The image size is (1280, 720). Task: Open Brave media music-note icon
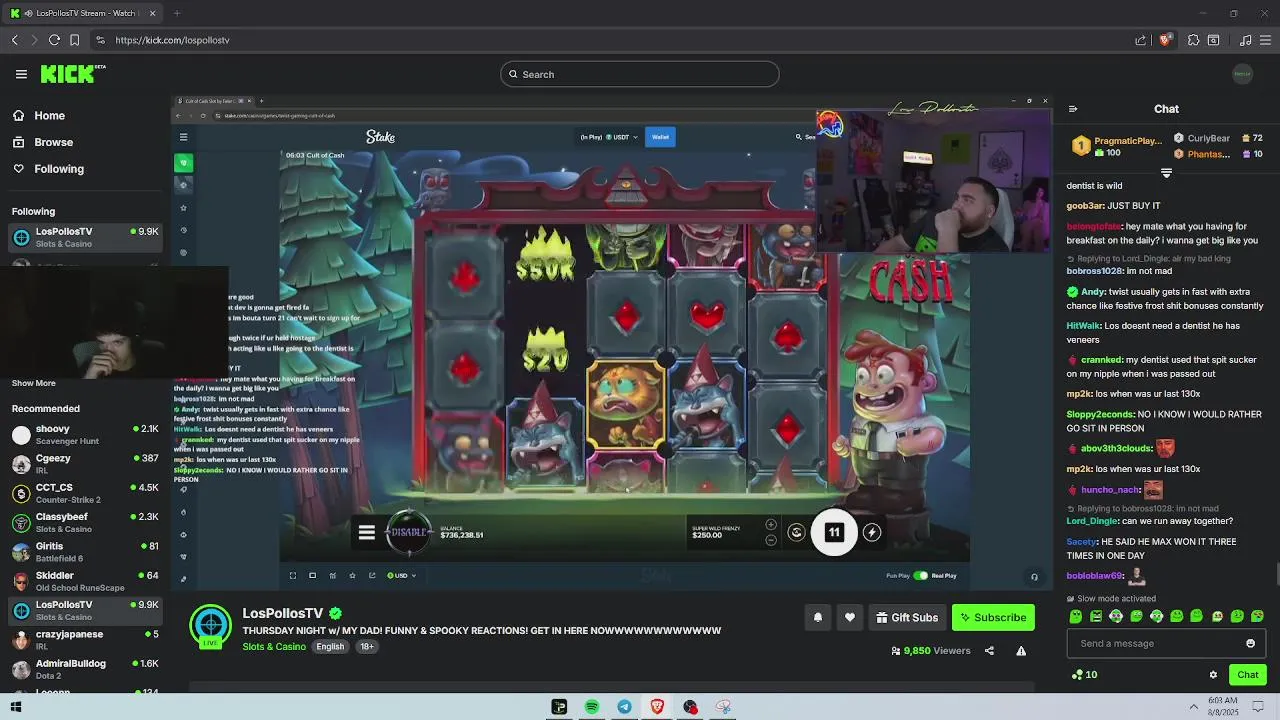point(1245,40)
